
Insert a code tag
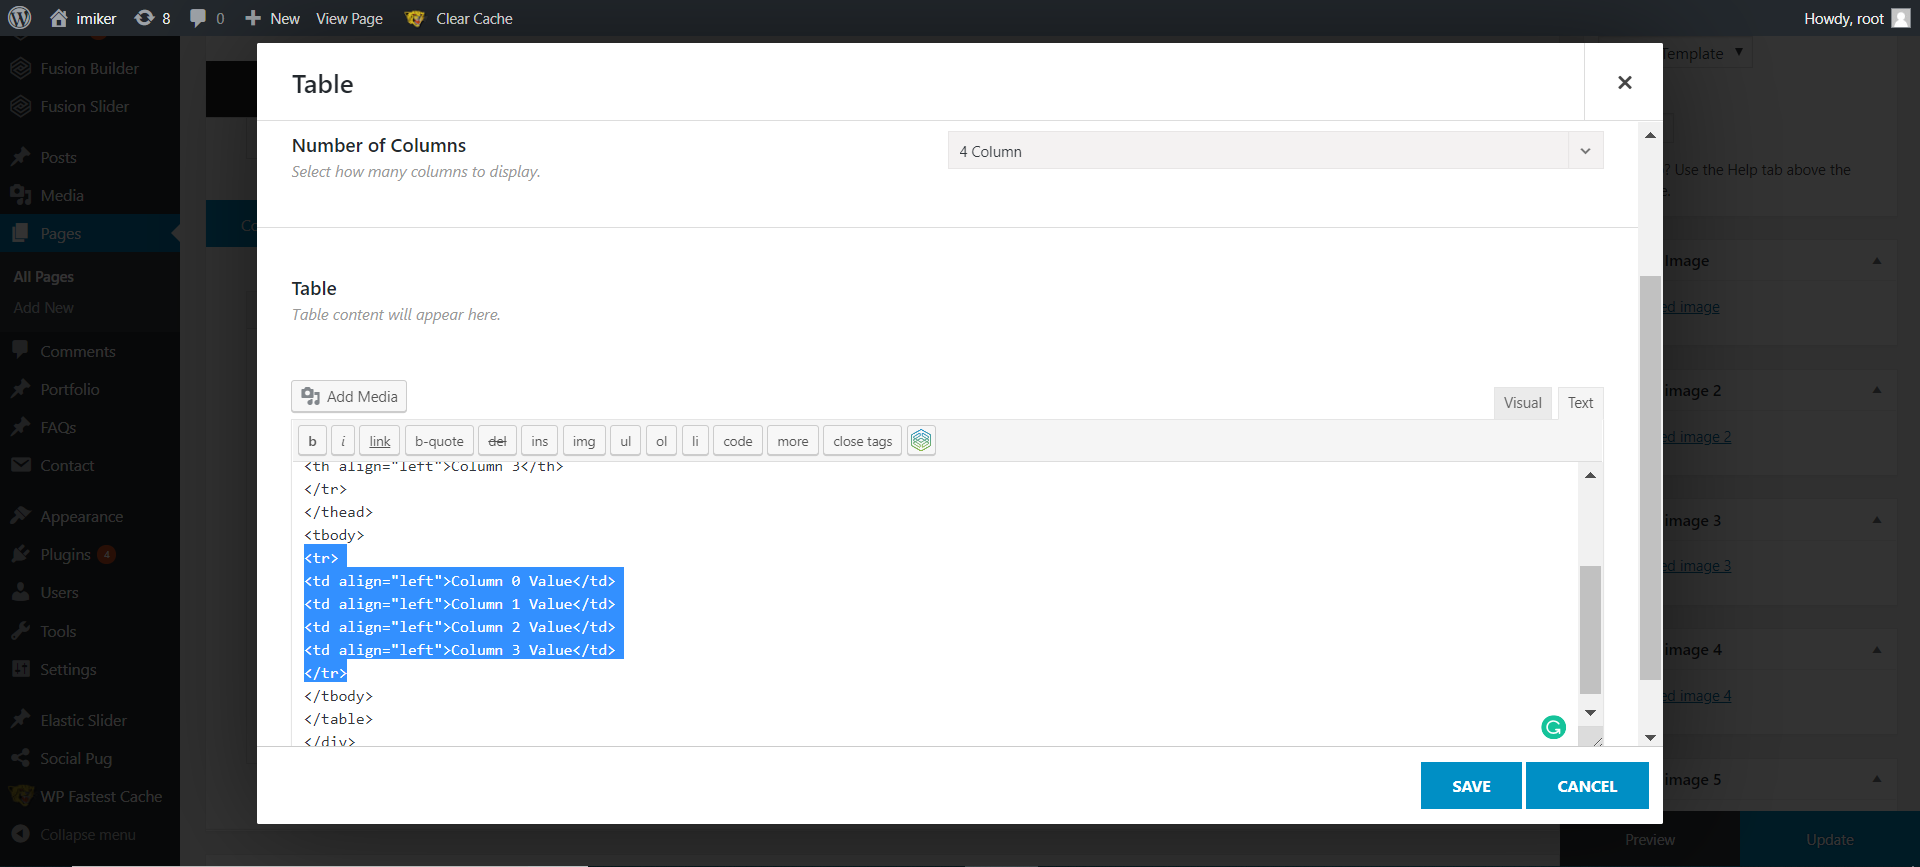[738, 441]
